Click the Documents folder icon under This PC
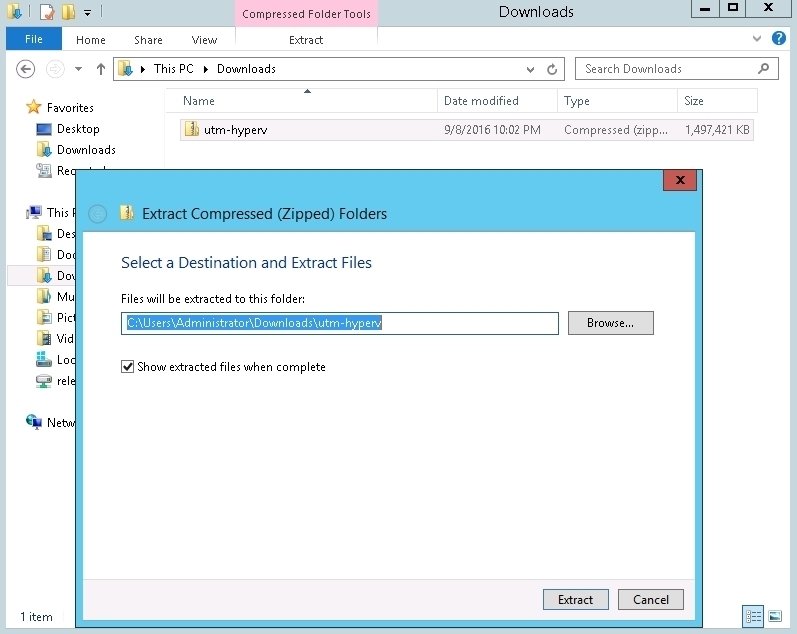 point(44,254)
